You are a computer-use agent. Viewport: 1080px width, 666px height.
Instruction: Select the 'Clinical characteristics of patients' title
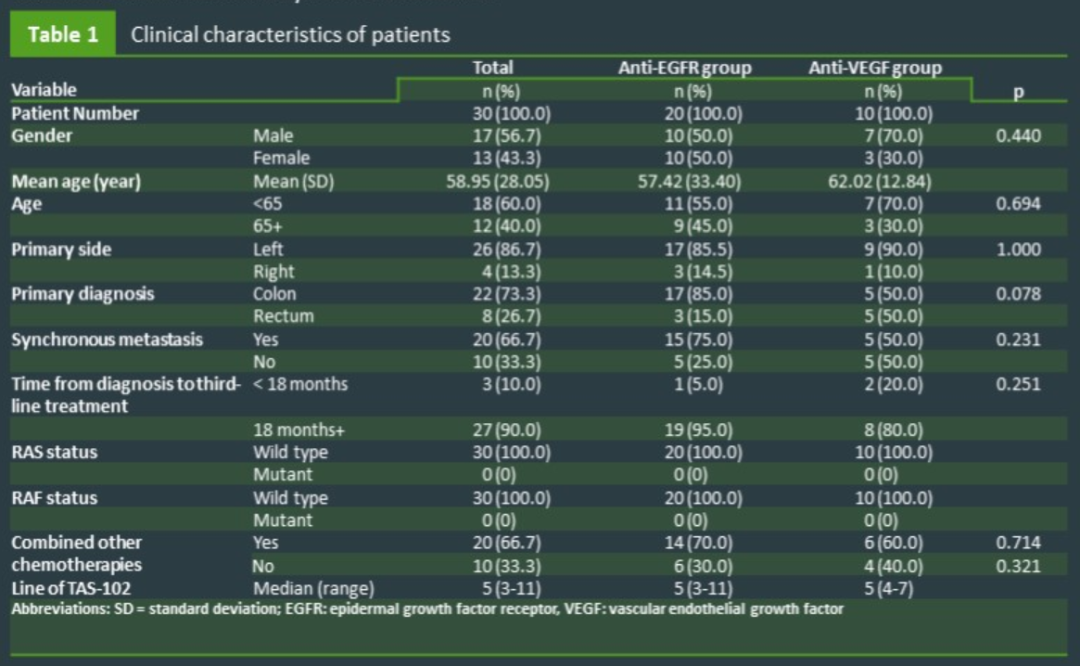coord(290,35)
